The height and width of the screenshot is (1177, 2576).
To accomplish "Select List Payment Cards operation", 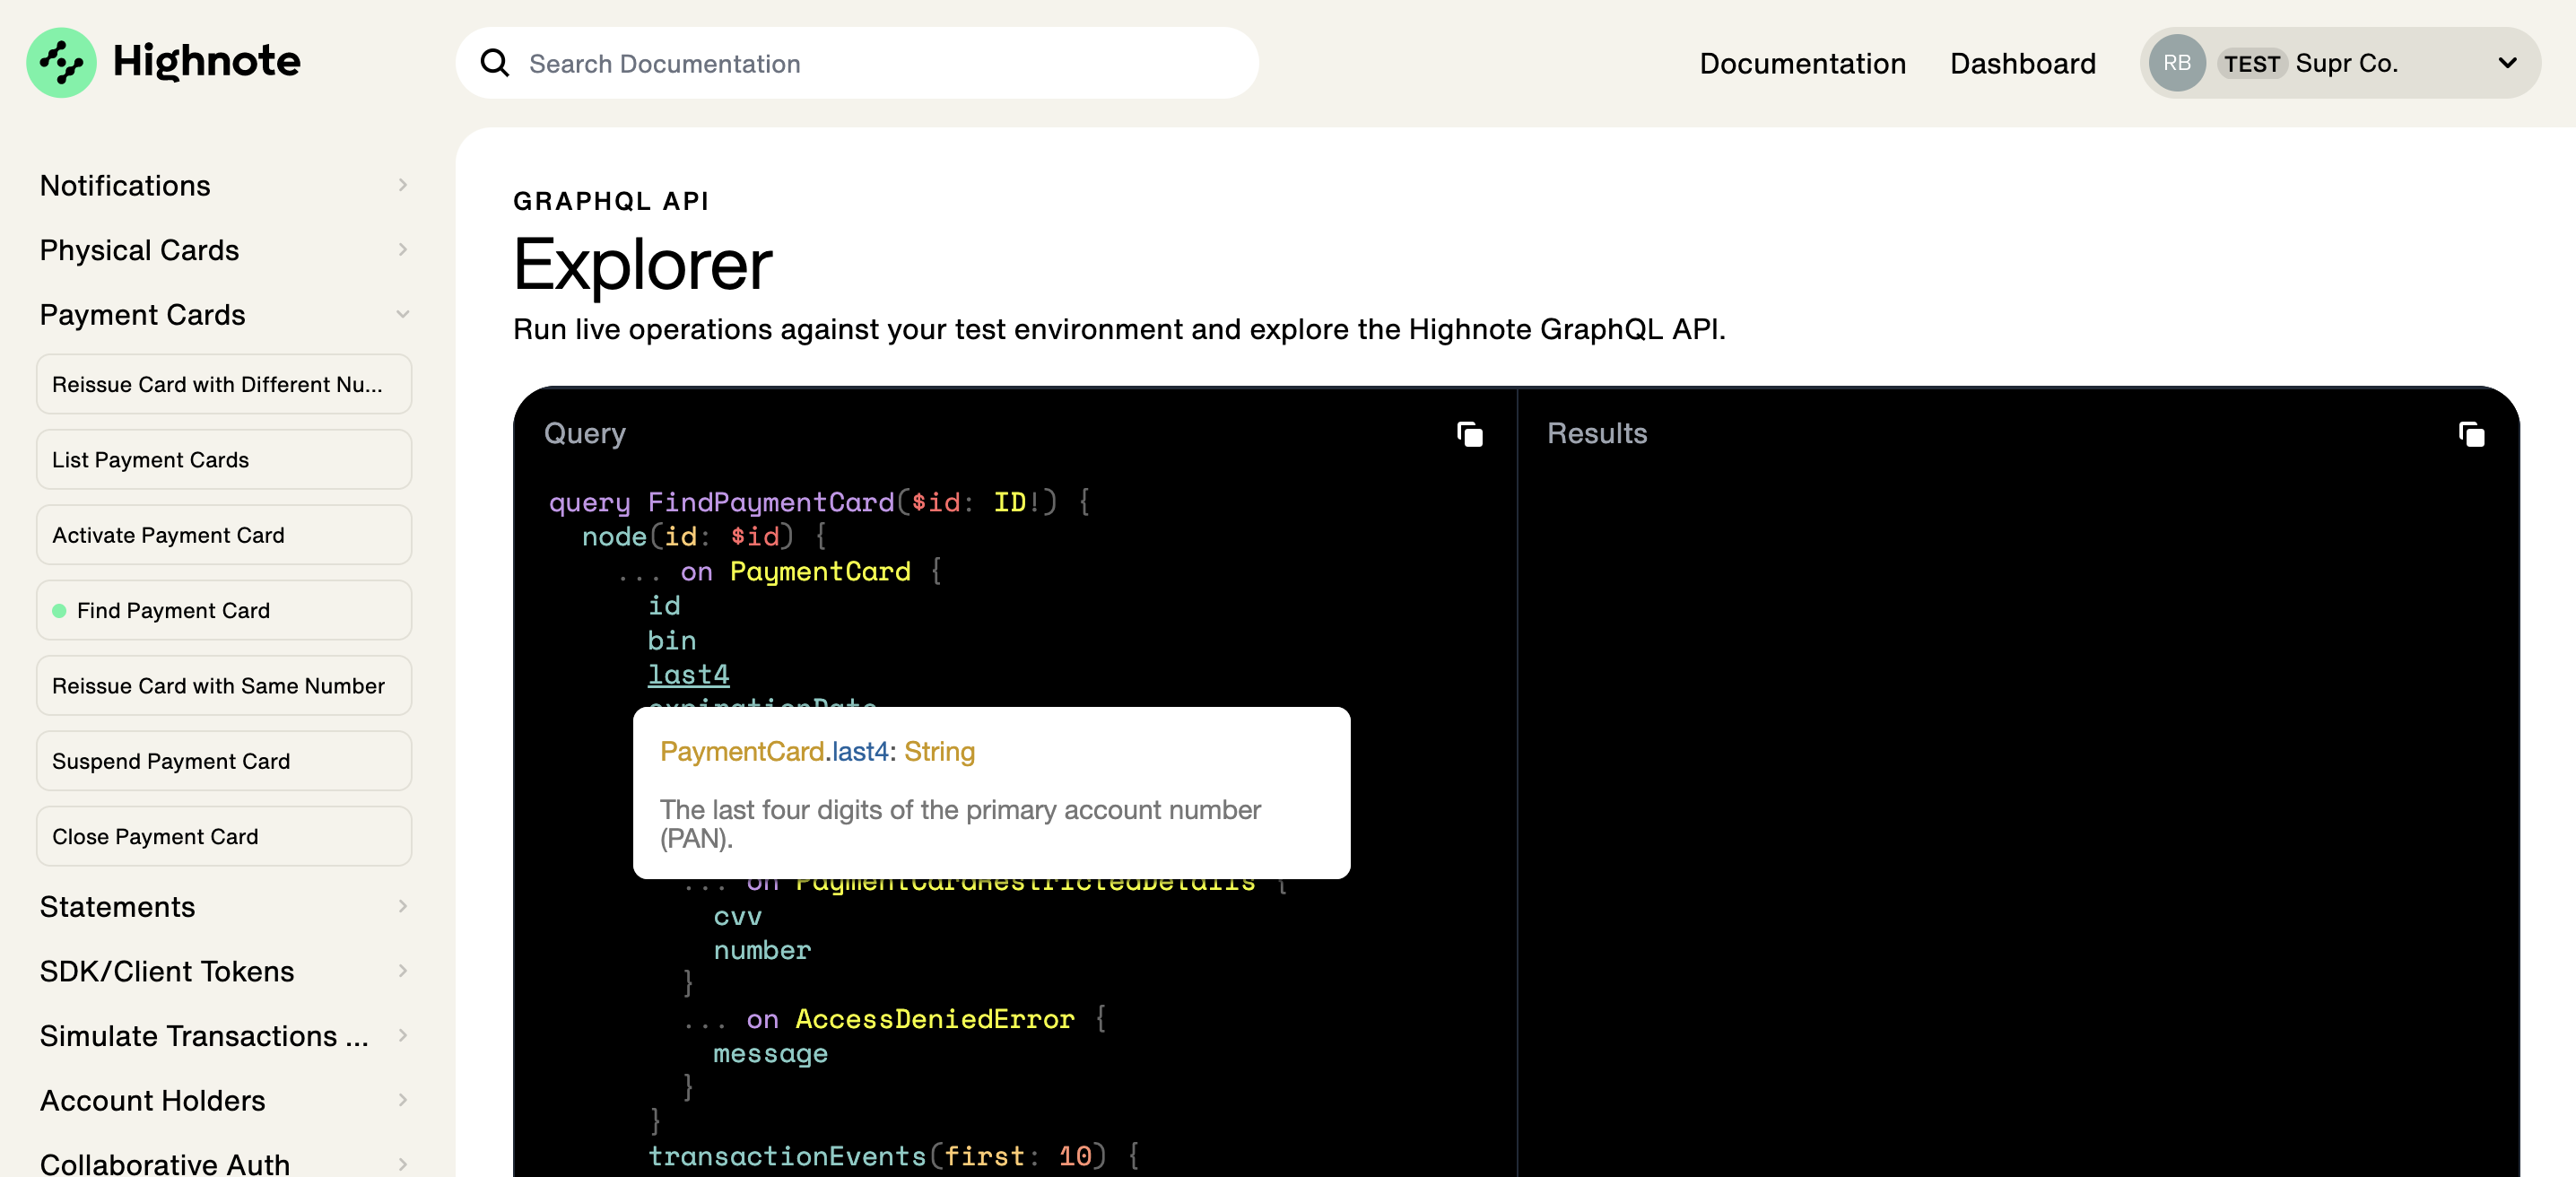I will point(224,459).
